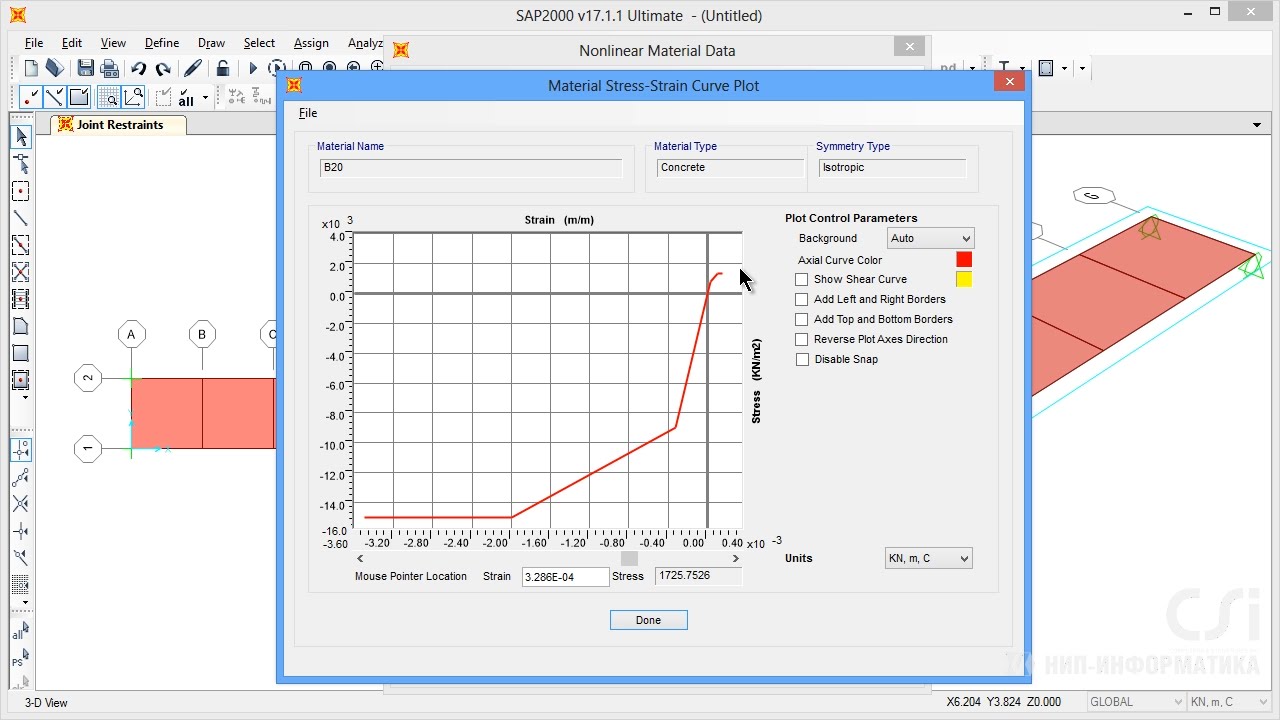This screenshot has width=1280, height=720.
Task: Enable Show Shear Curve checkbox
Action: pos(802,280)
